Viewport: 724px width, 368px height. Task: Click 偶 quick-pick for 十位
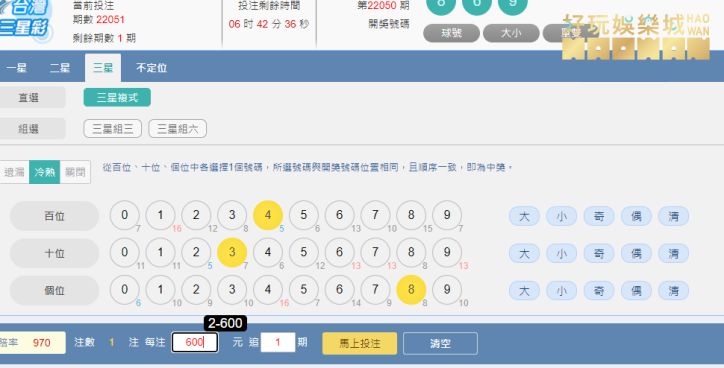636,253
